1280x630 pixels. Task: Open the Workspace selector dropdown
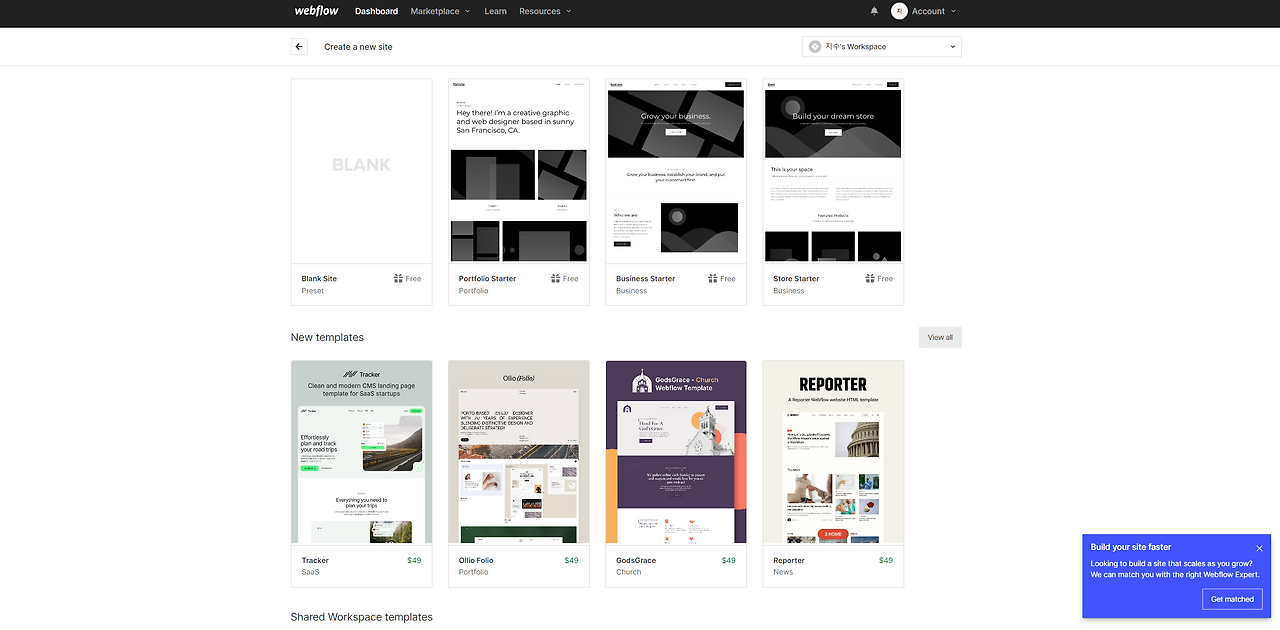(882, 47)
